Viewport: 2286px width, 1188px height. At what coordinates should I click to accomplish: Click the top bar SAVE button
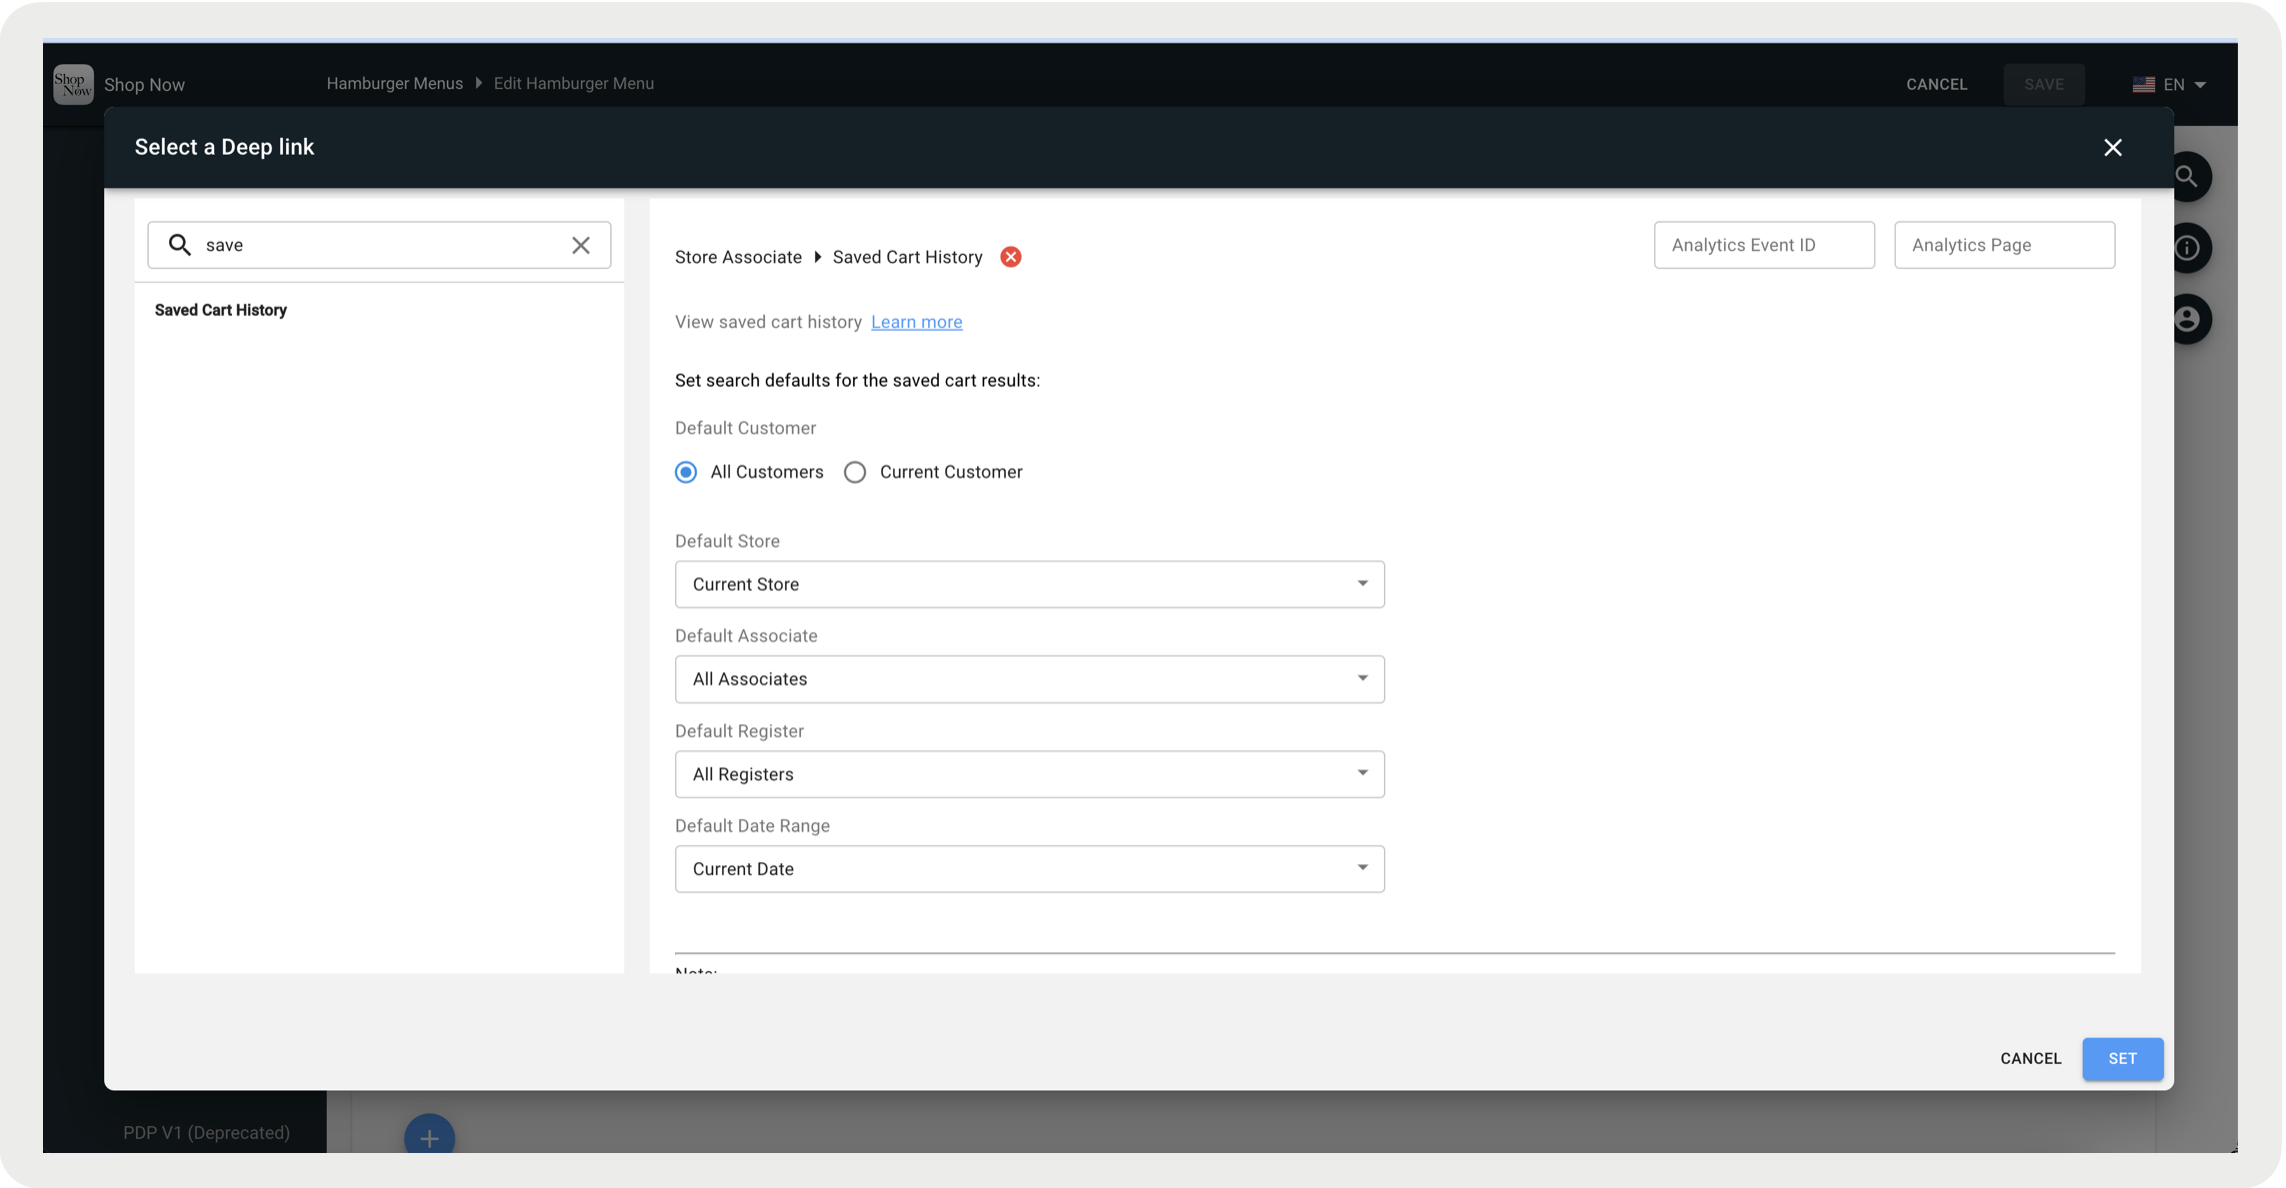click(2043, 85)
